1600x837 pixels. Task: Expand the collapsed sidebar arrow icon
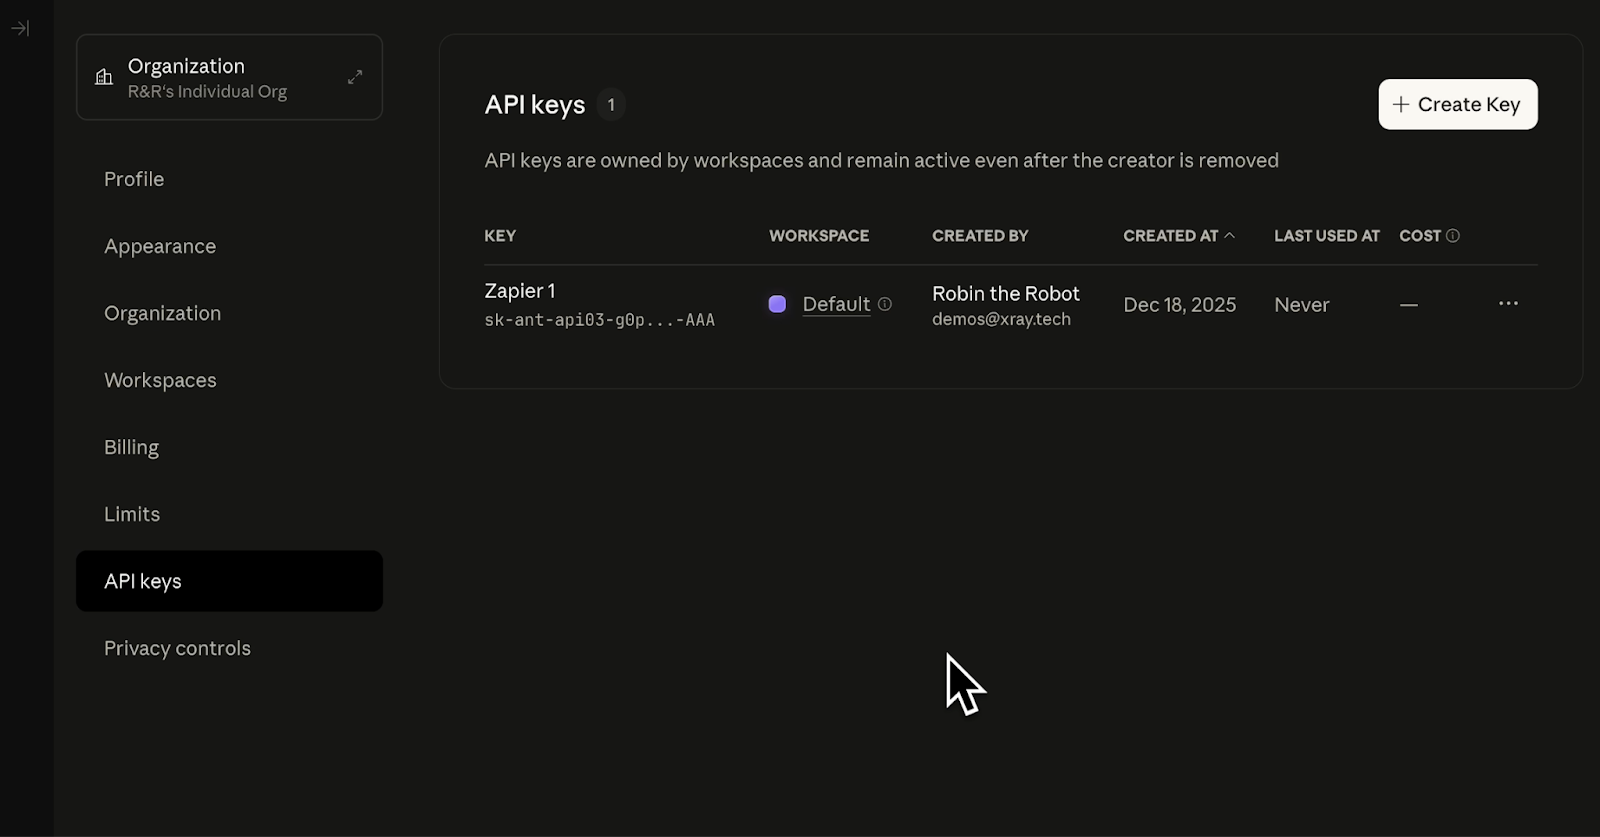(20, 28)
